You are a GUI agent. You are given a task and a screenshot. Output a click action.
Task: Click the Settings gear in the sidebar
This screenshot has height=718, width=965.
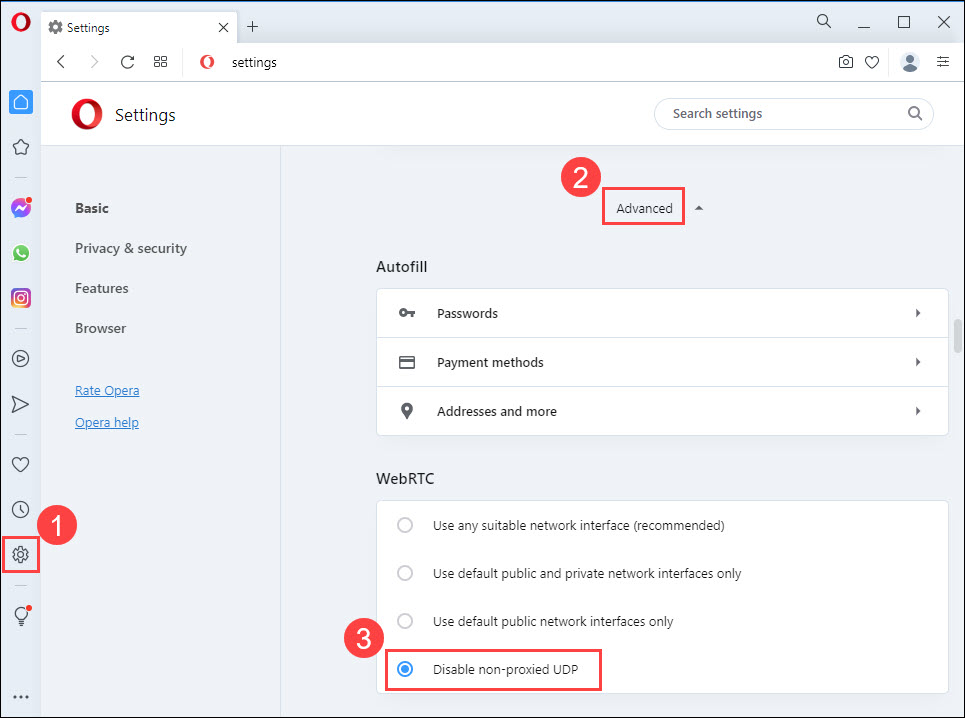(21, 555)
